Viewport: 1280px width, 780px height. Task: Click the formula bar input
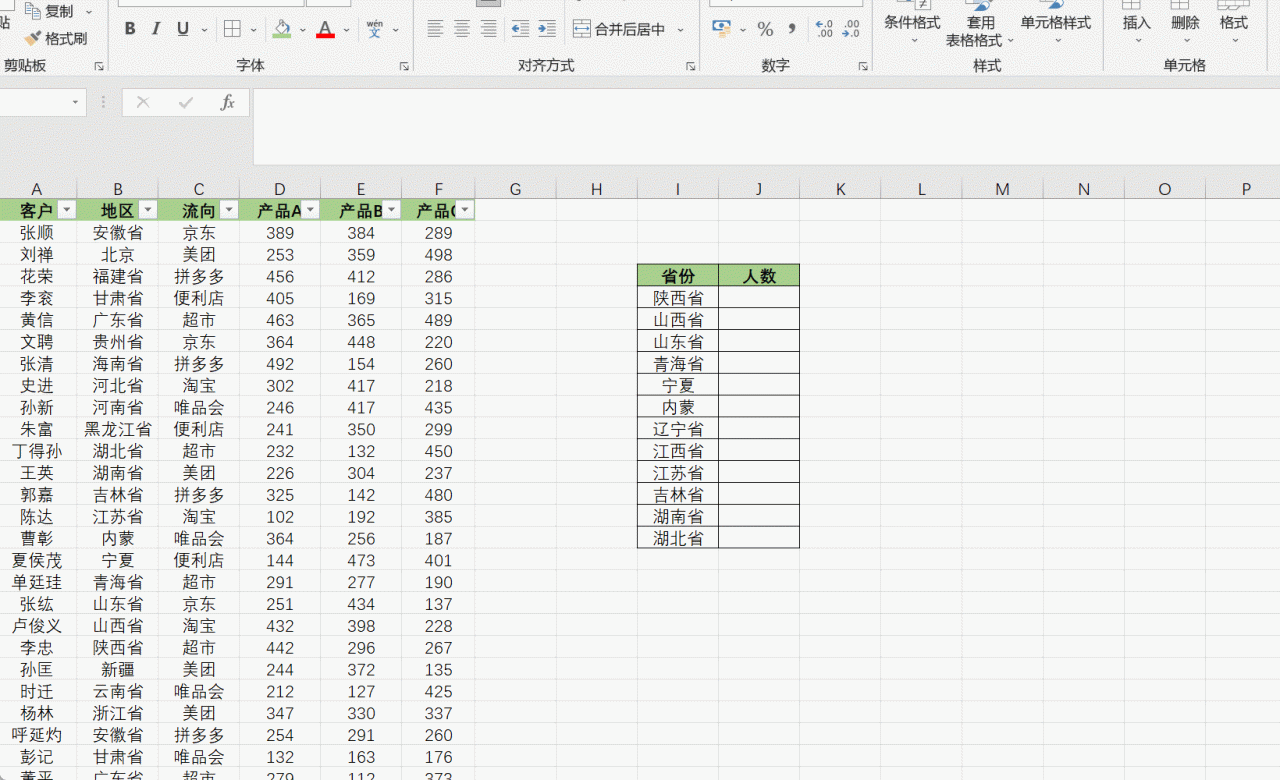[766, 126]
